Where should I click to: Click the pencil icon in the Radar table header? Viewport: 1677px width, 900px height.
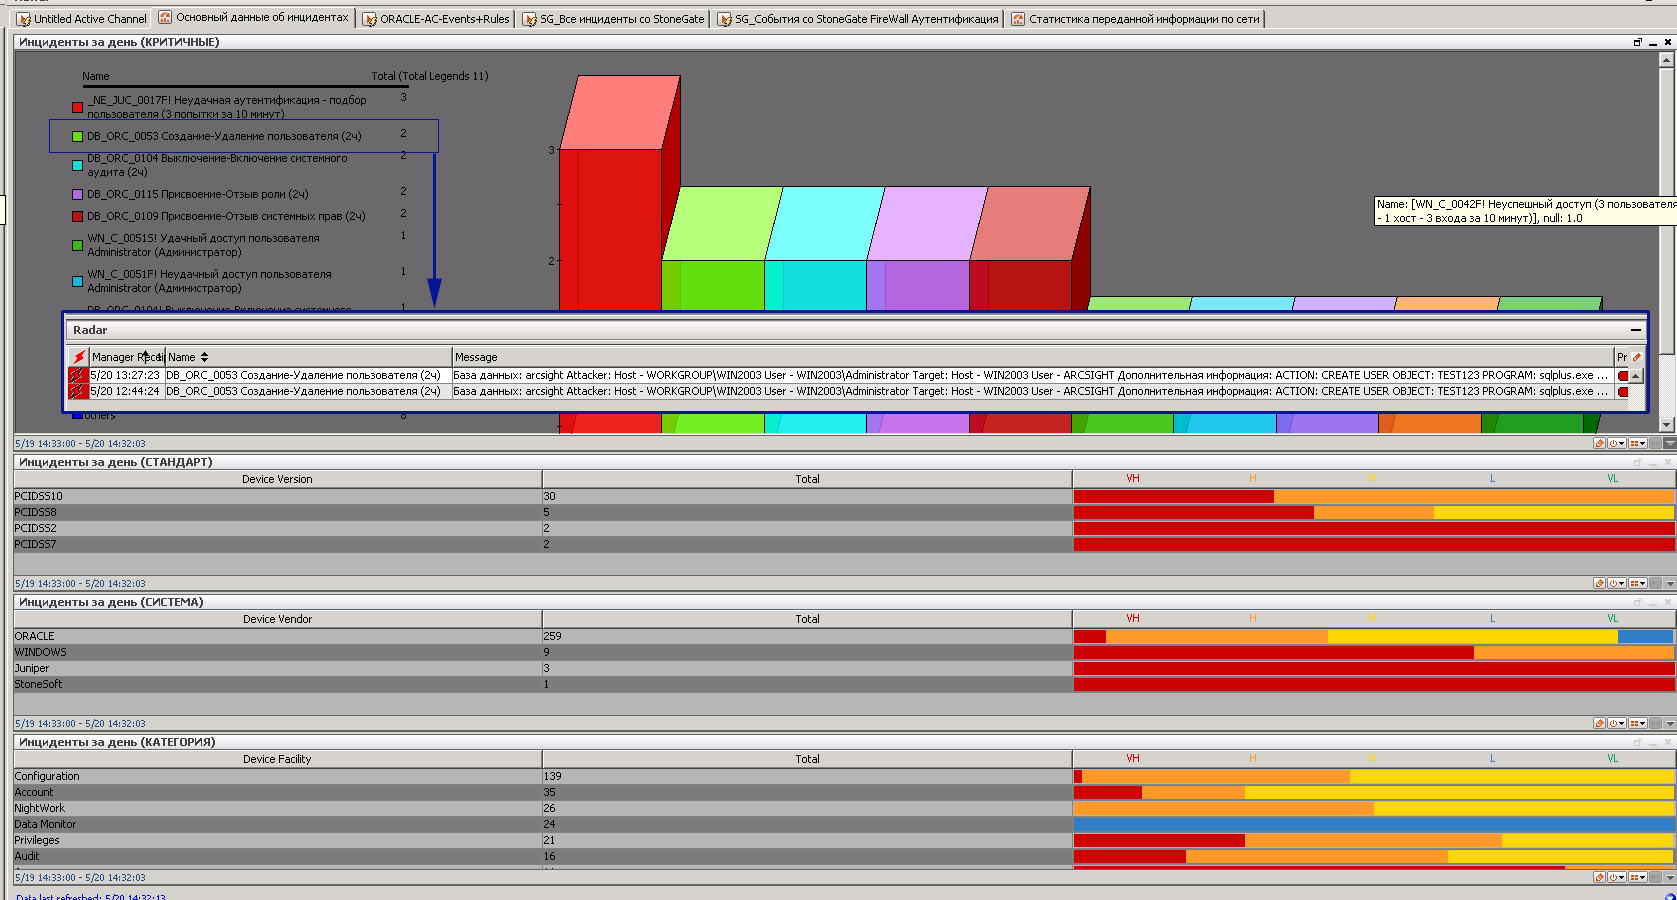[x=1636, y=357]
